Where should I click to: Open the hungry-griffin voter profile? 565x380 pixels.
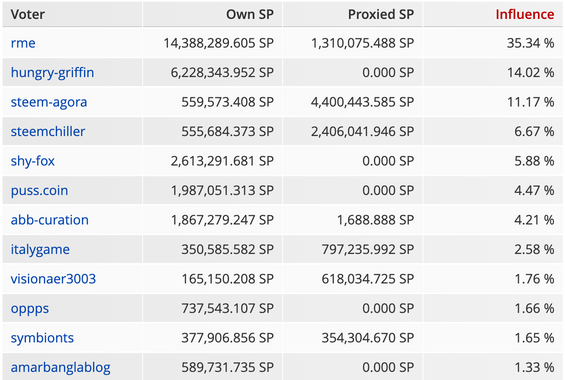[x=52, y=73]
